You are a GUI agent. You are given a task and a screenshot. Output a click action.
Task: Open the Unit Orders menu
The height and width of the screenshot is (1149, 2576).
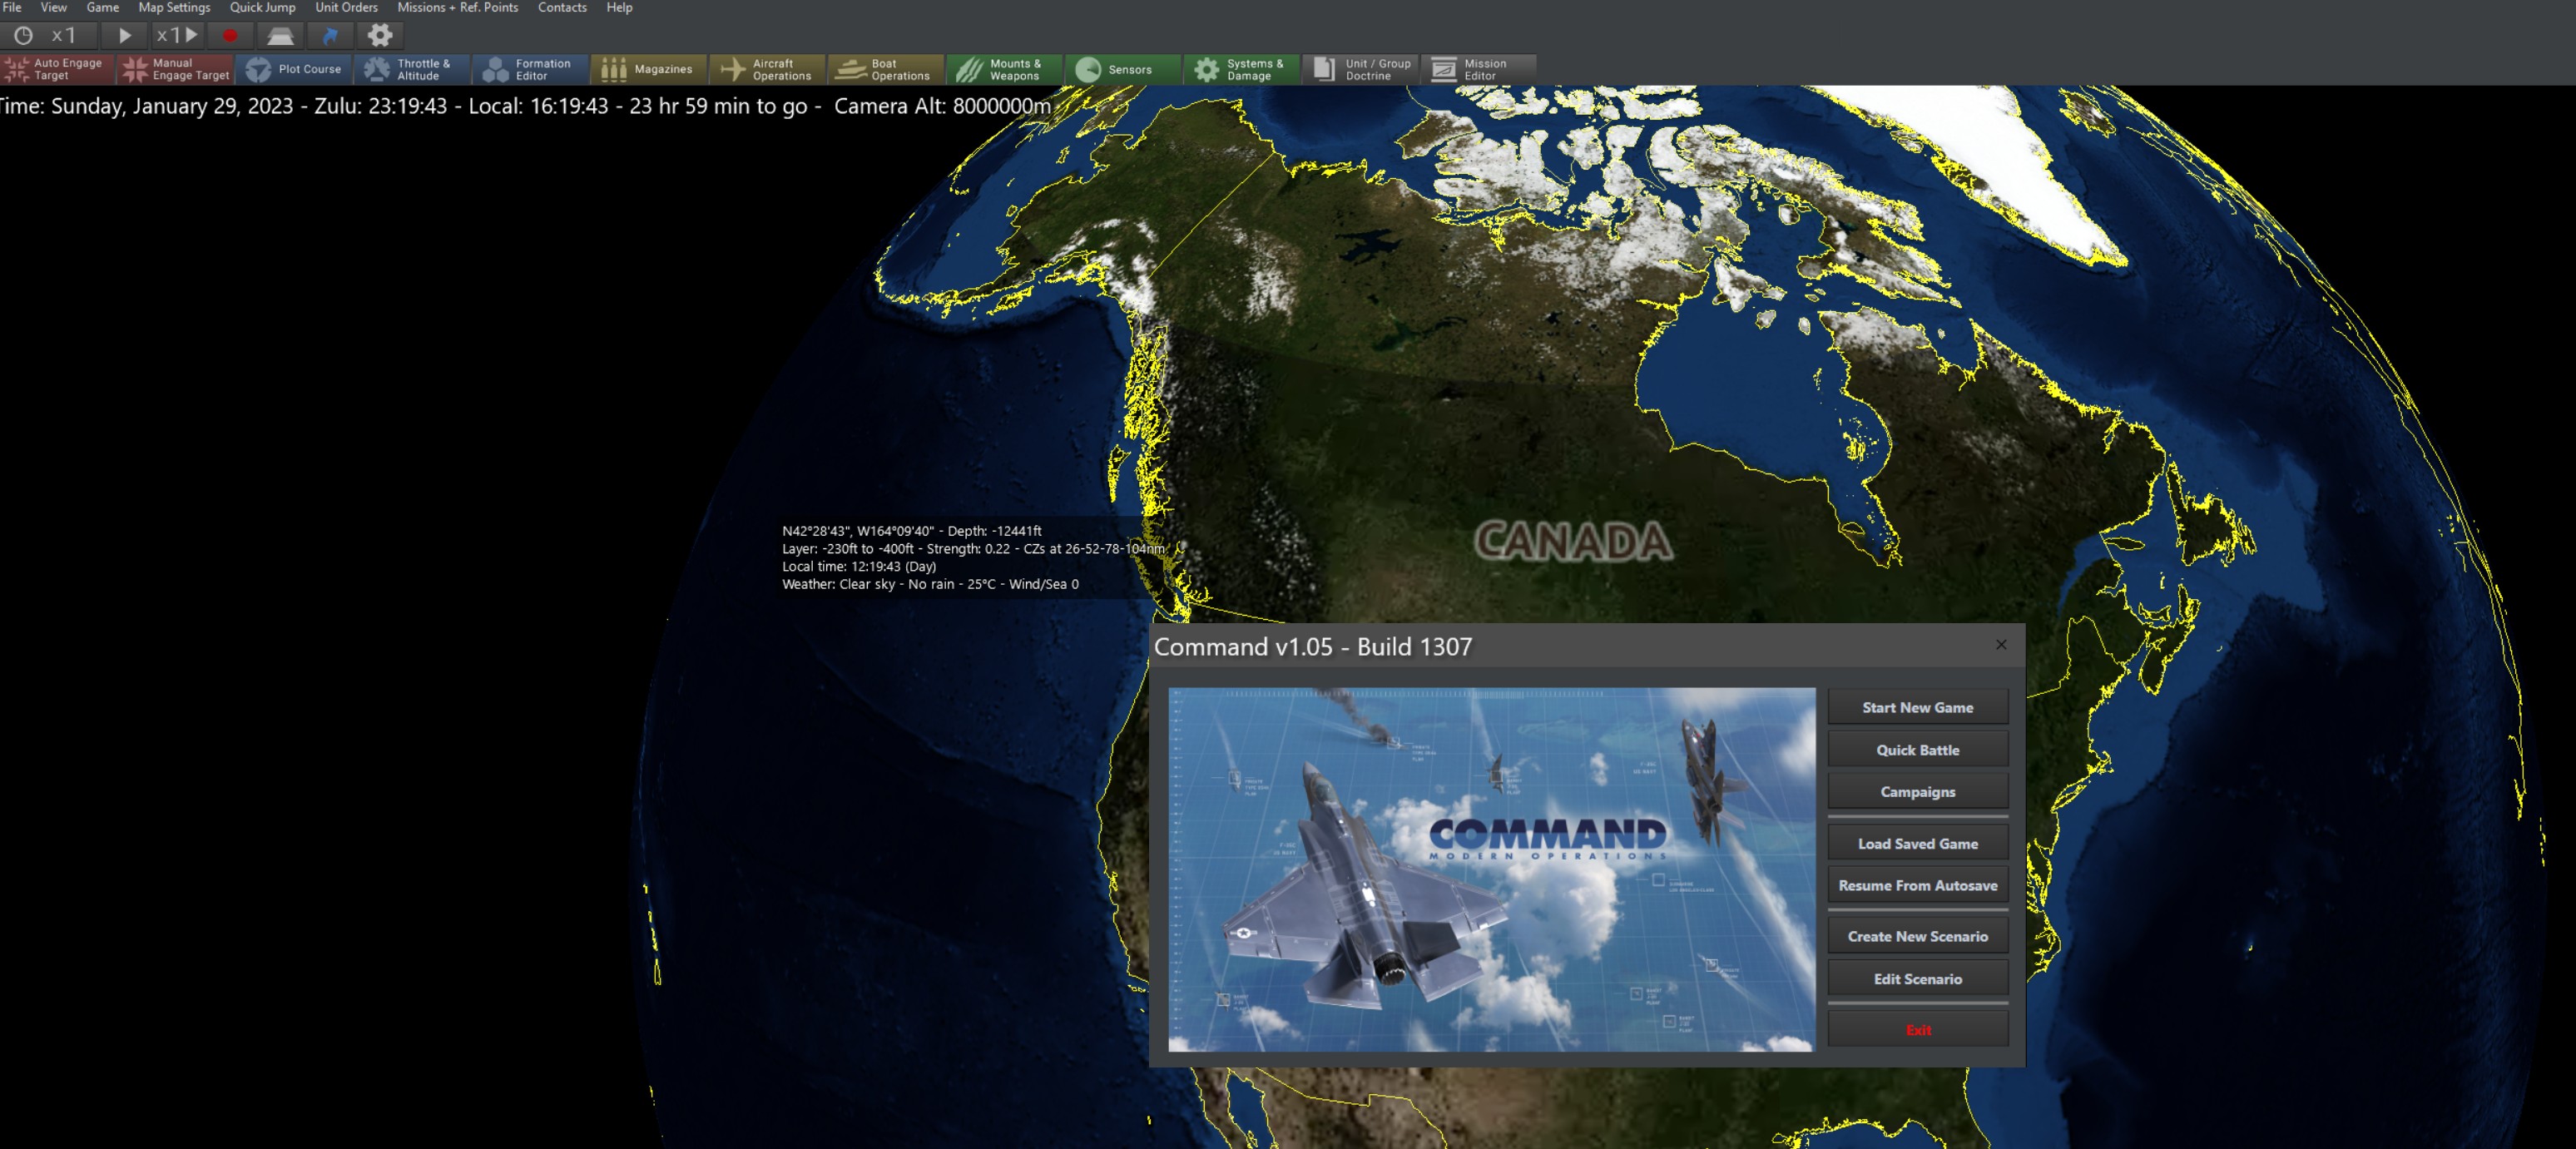tap(346, 7)
